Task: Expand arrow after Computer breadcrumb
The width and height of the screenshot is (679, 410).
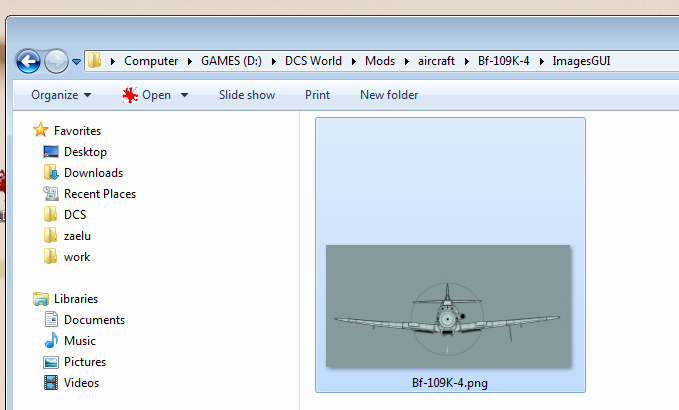Action: tap(190, 61)
